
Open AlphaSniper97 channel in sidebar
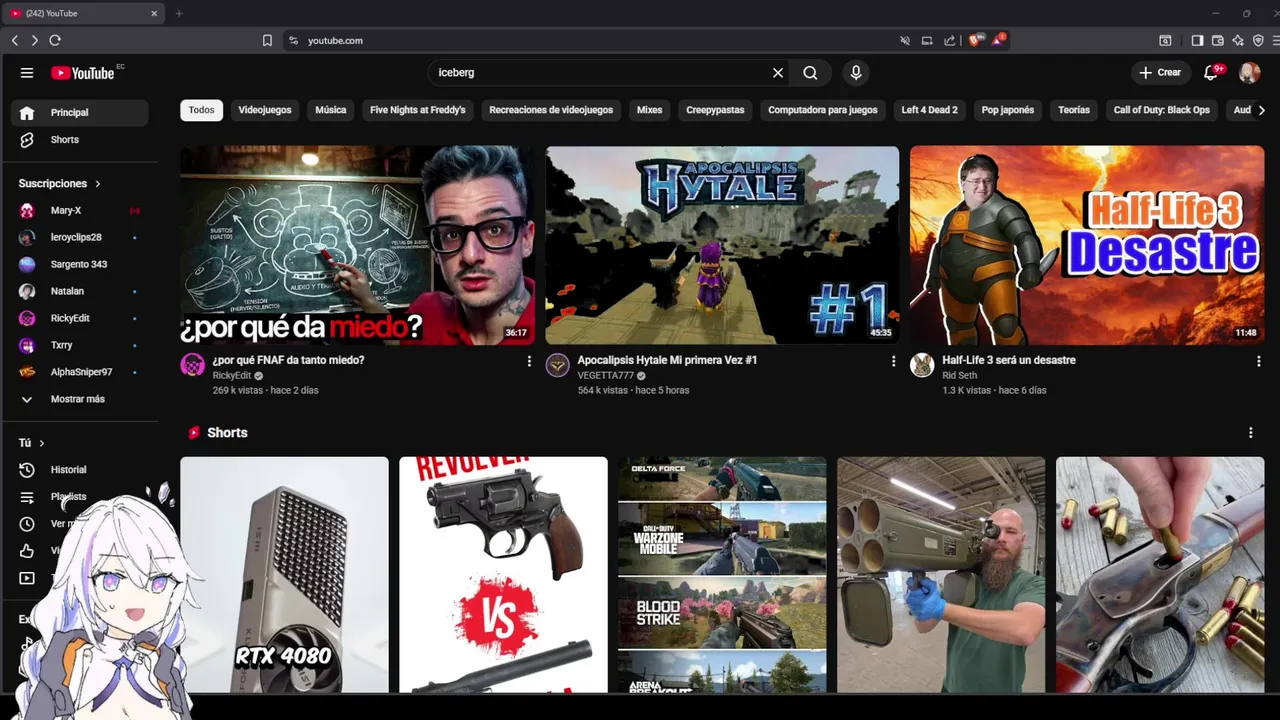[x=79, y=373]
